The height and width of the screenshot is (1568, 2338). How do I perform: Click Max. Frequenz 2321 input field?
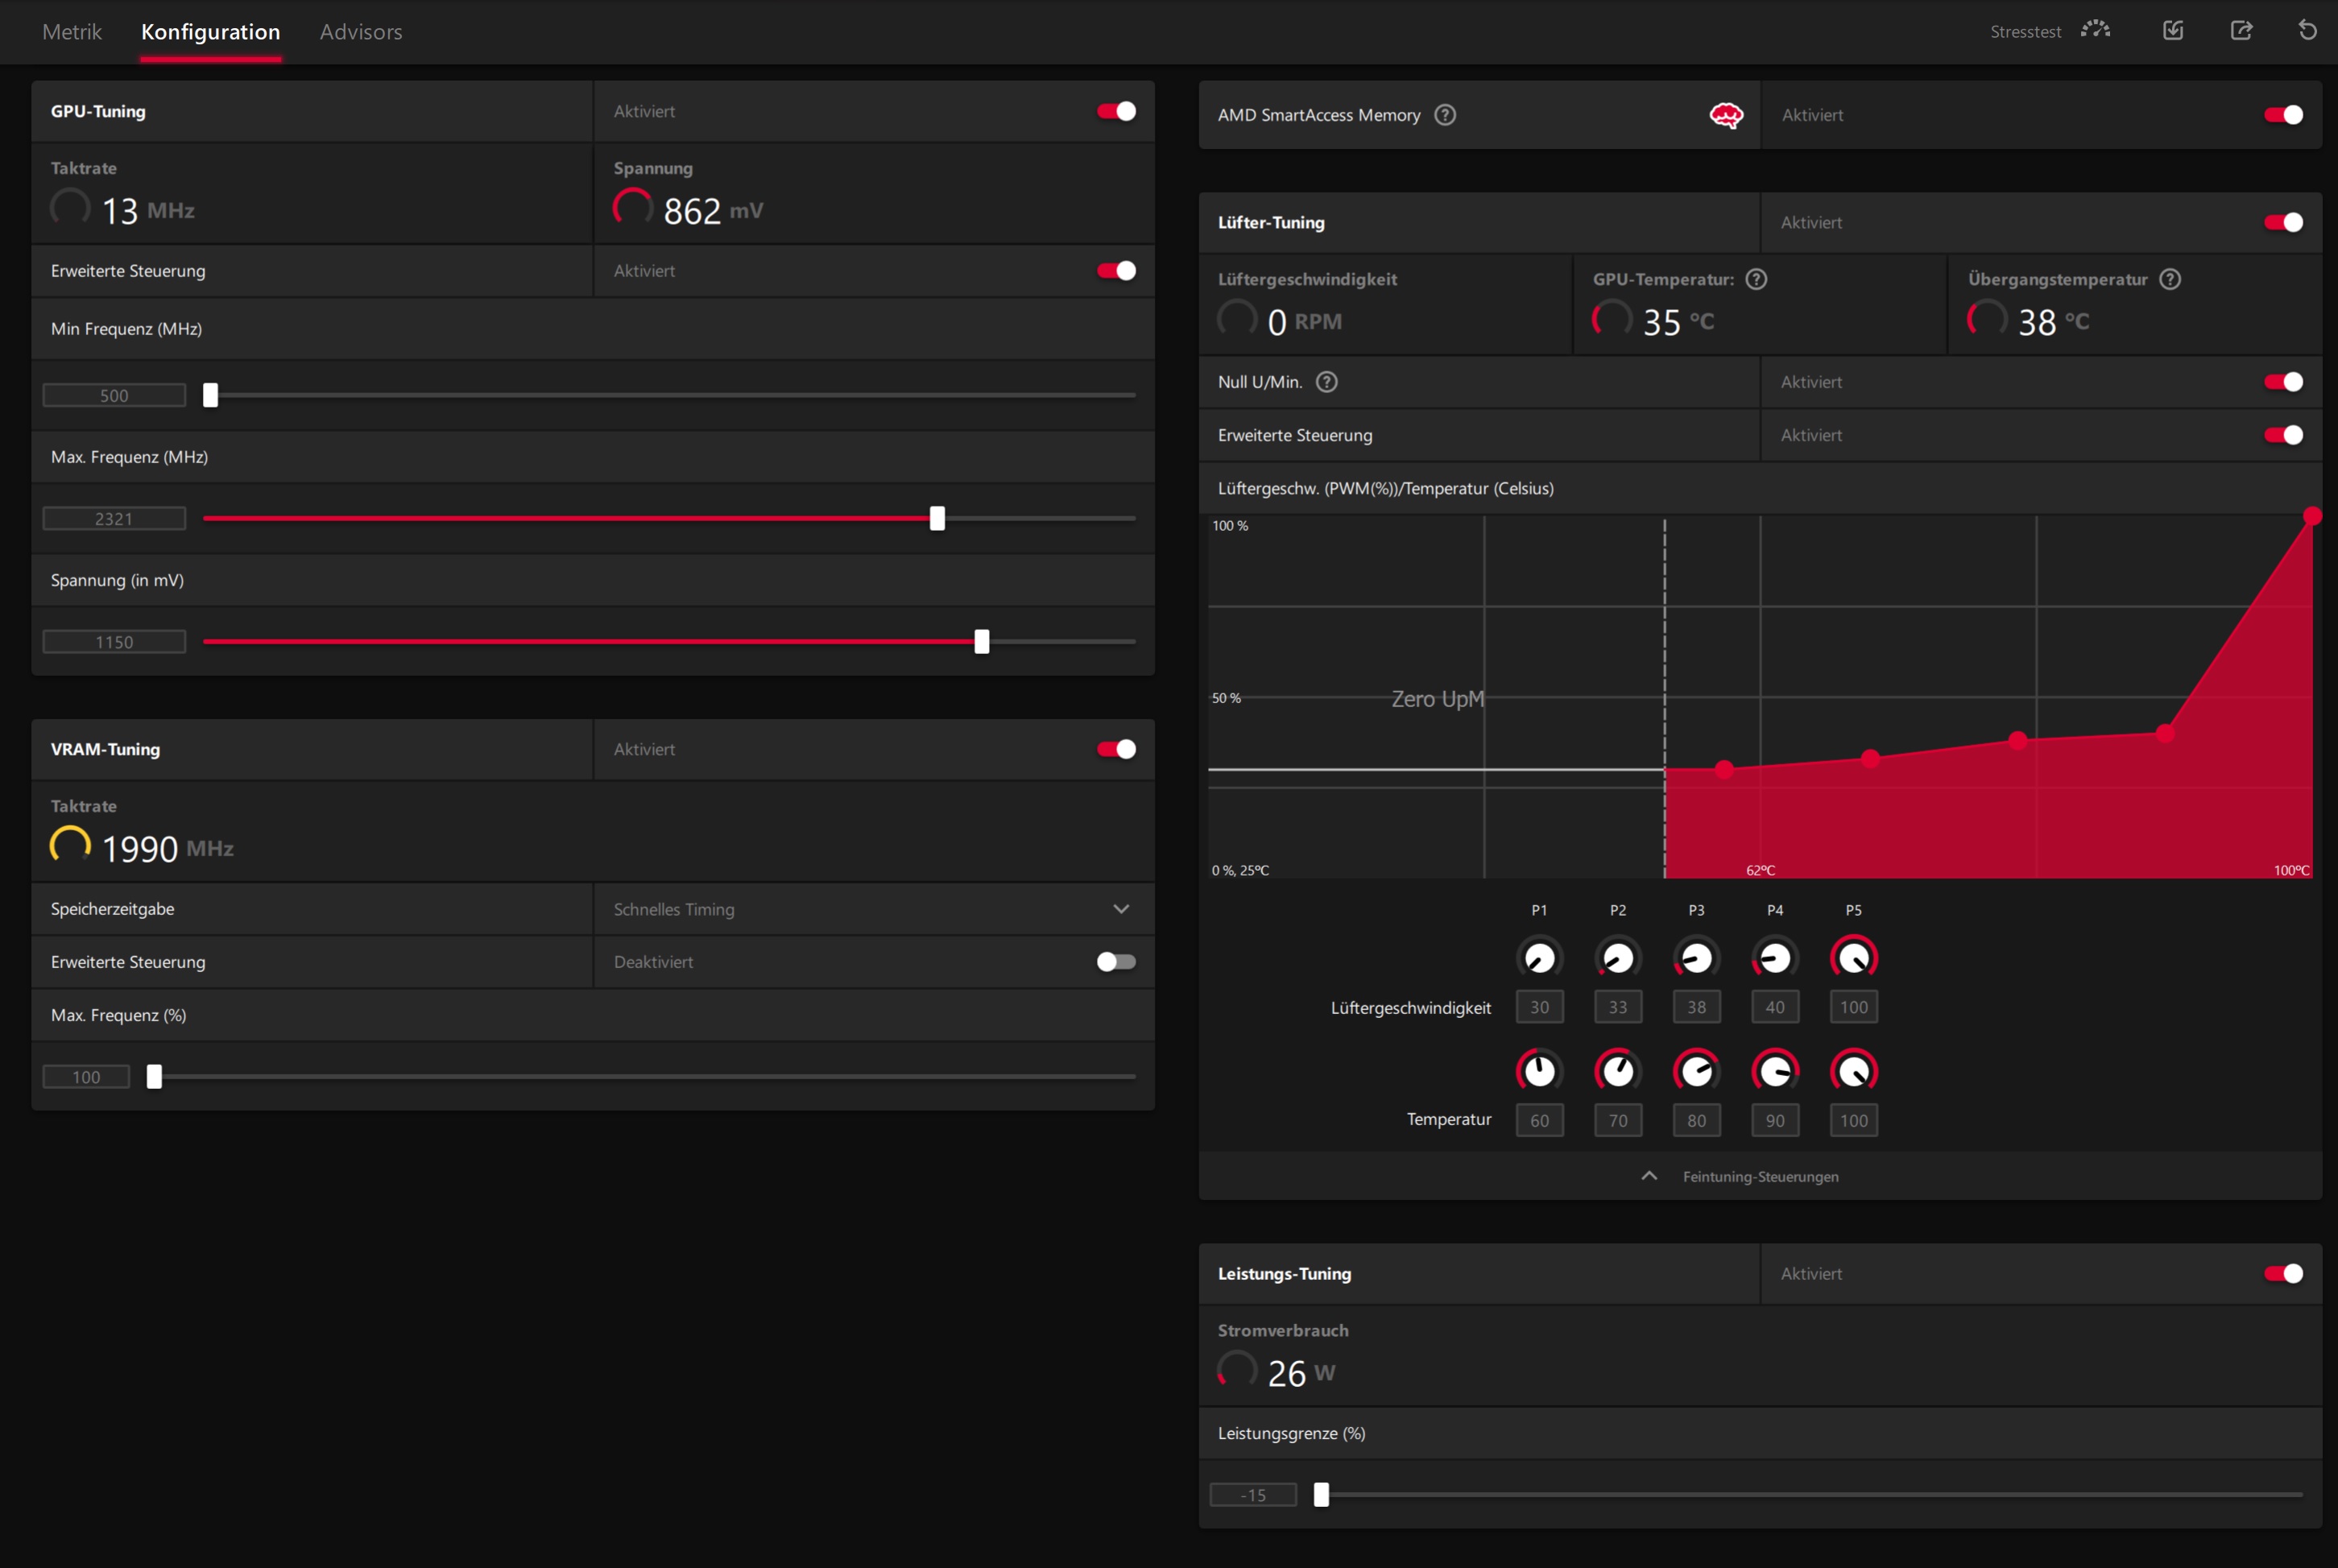click(x=114, y=518)
